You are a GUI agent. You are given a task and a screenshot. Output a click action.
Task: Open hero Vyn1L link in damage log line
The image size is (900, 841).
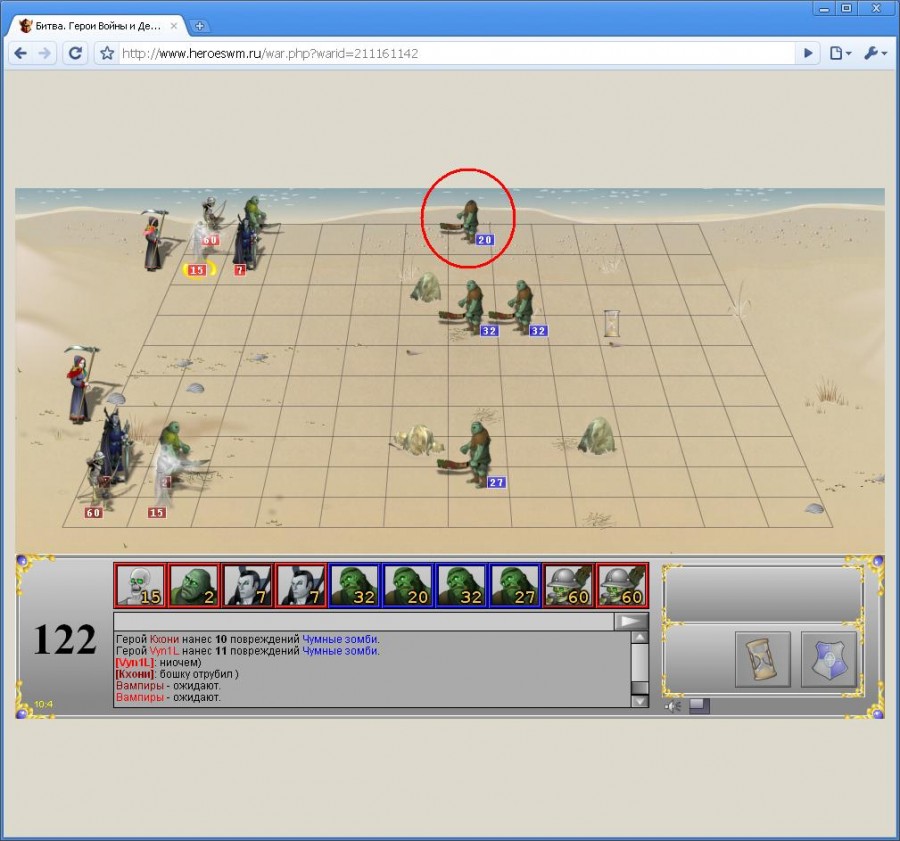[165, 651]
